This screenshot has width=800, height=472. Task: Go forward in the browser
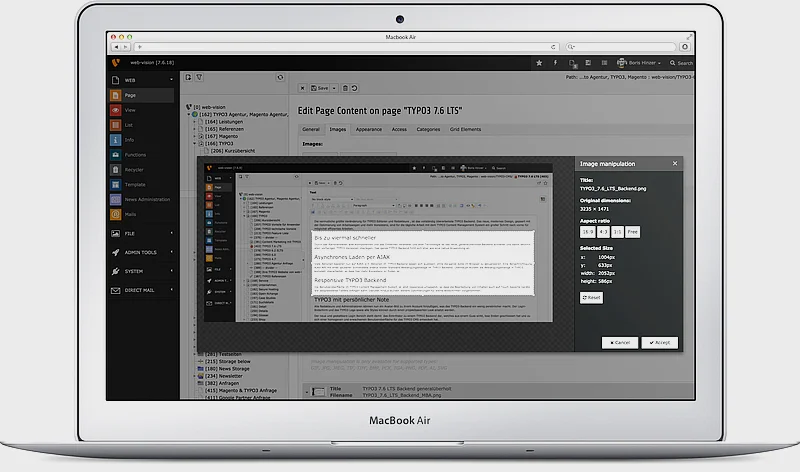pyautogui.click(x=126, y=46)
